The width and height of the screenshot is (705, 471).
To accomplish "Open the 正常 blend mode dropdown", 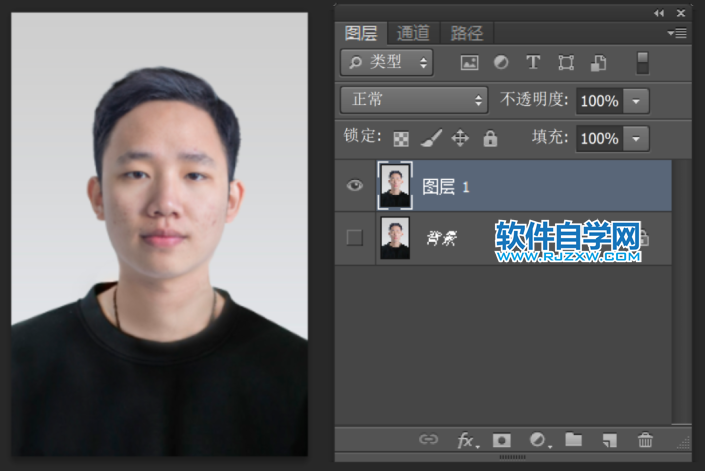I will (x=414, y=100).
